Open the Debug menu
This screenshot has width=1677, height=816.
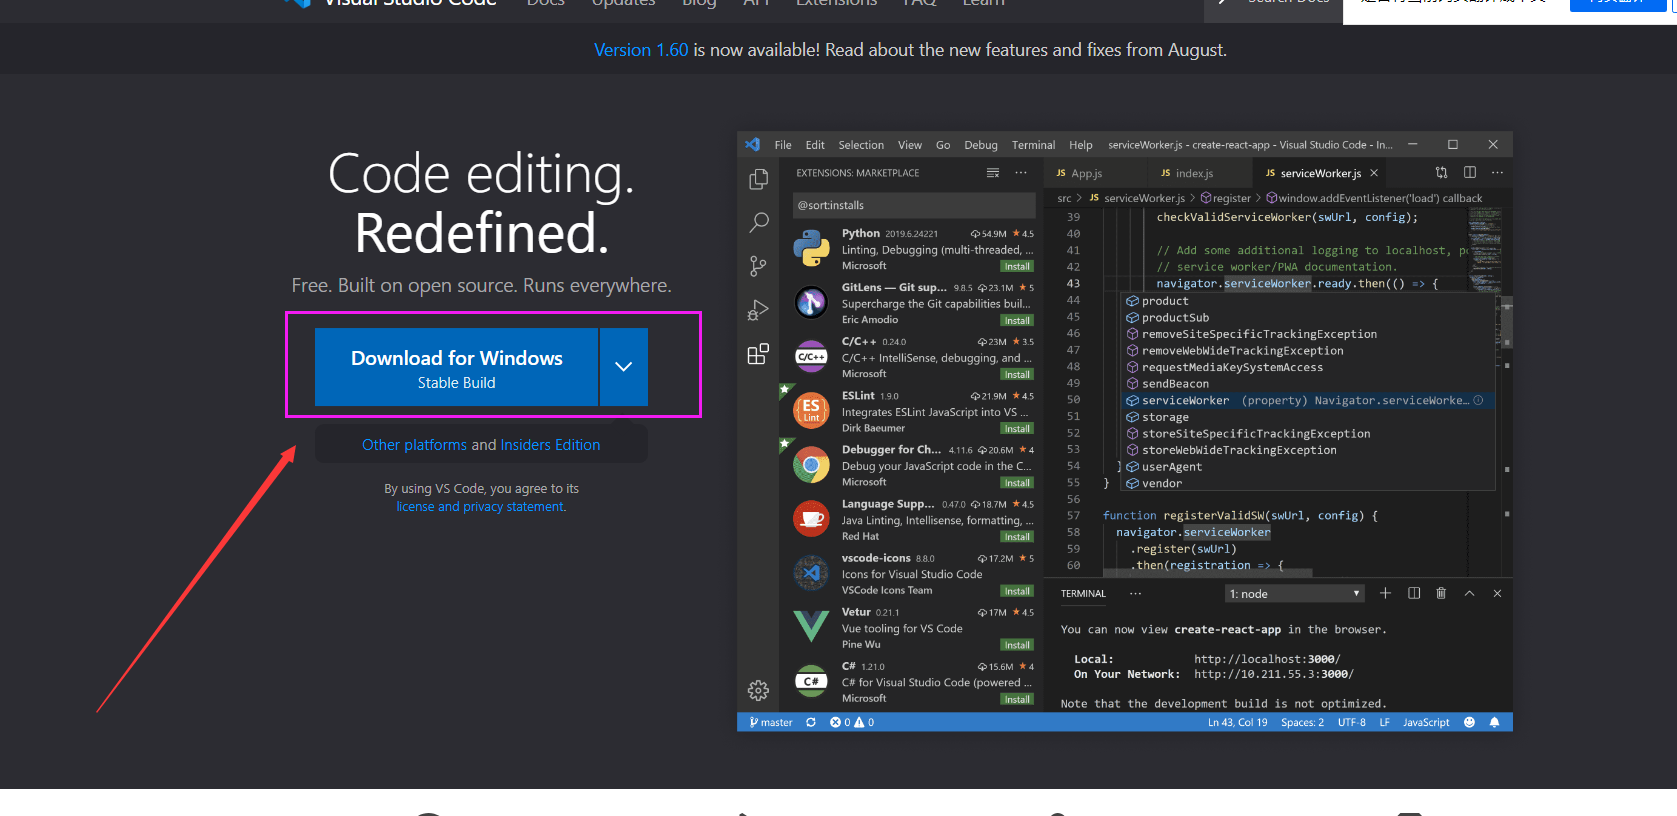[x=981, y=145]
